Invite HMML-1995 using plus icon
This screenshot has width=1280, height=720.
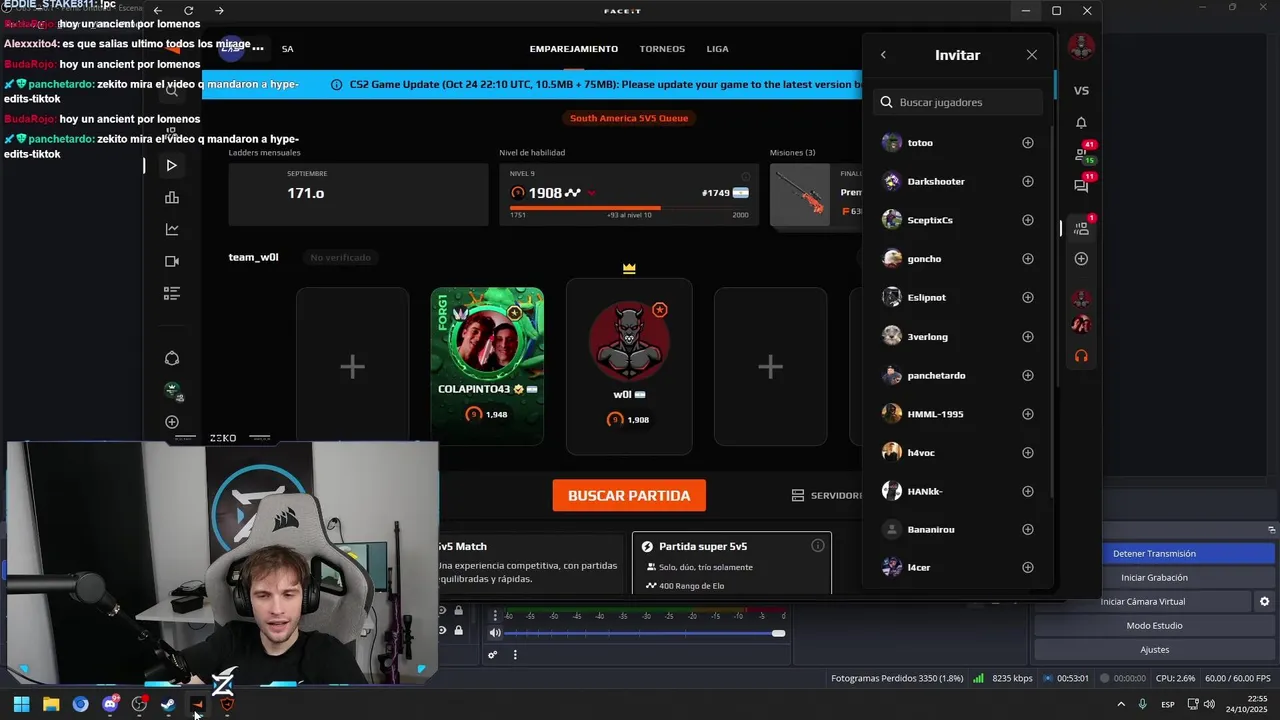point(1028,414)
